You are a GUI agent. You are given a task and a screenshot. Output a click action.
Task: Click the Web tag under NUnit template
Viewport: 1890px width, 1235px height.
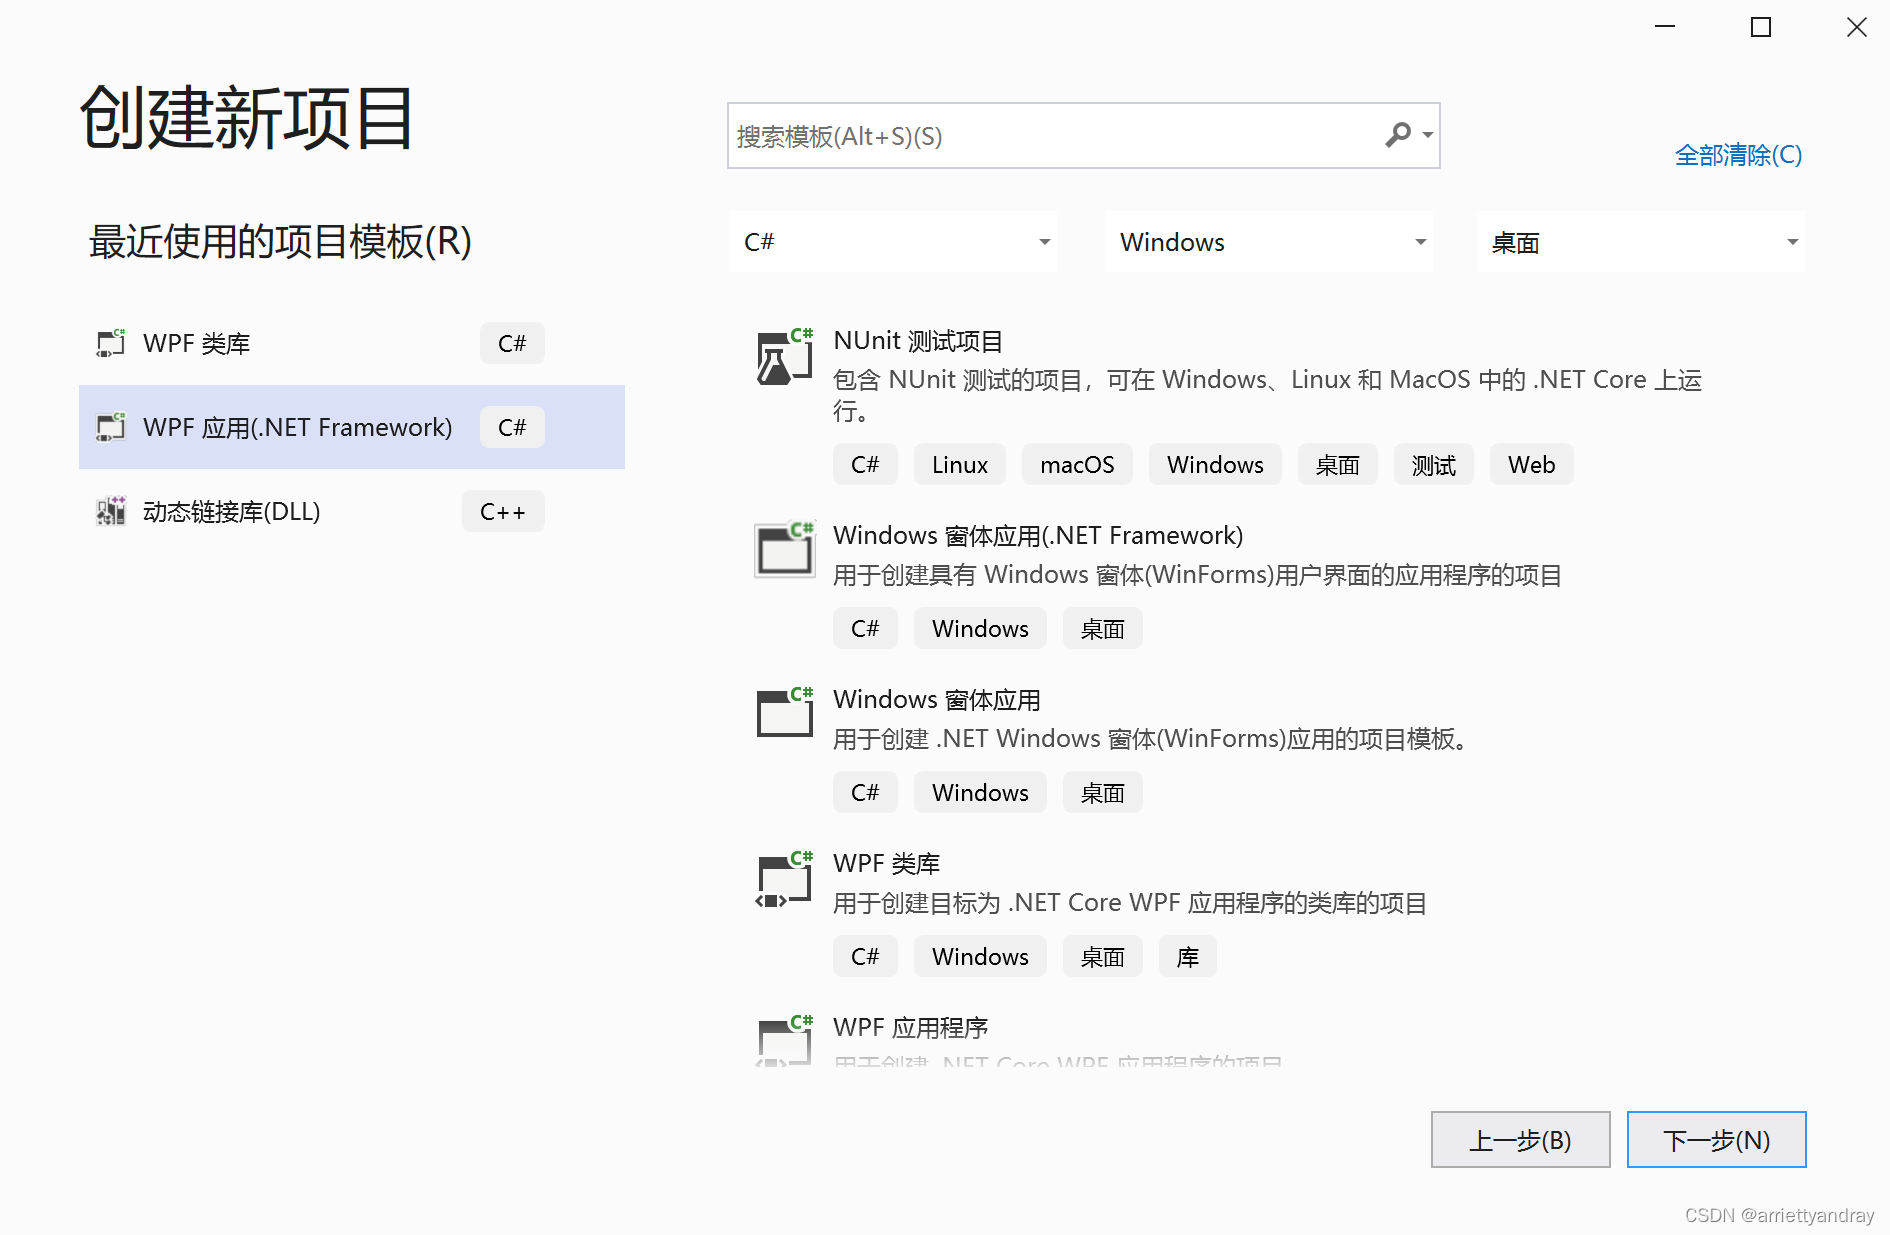click(x=1531, y=464)
